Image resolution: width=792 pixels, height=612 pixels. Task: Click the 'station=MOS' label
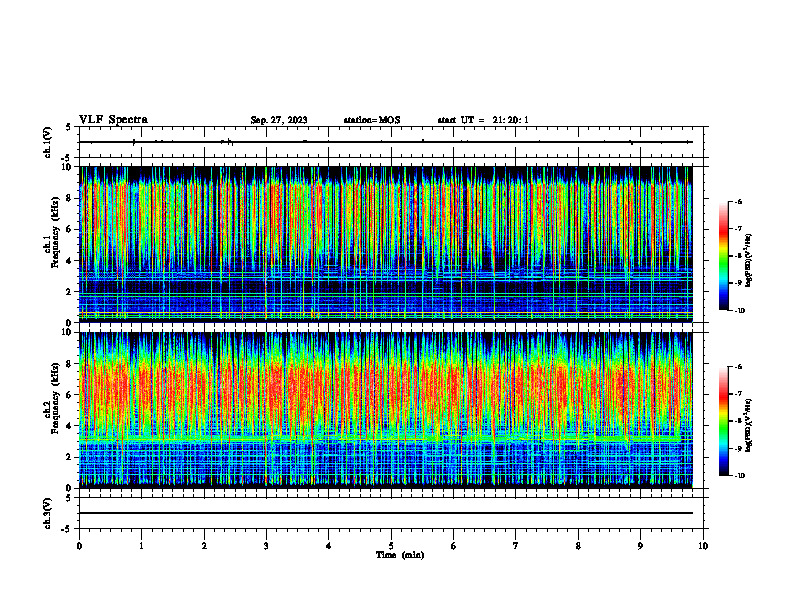pos(372,120)
